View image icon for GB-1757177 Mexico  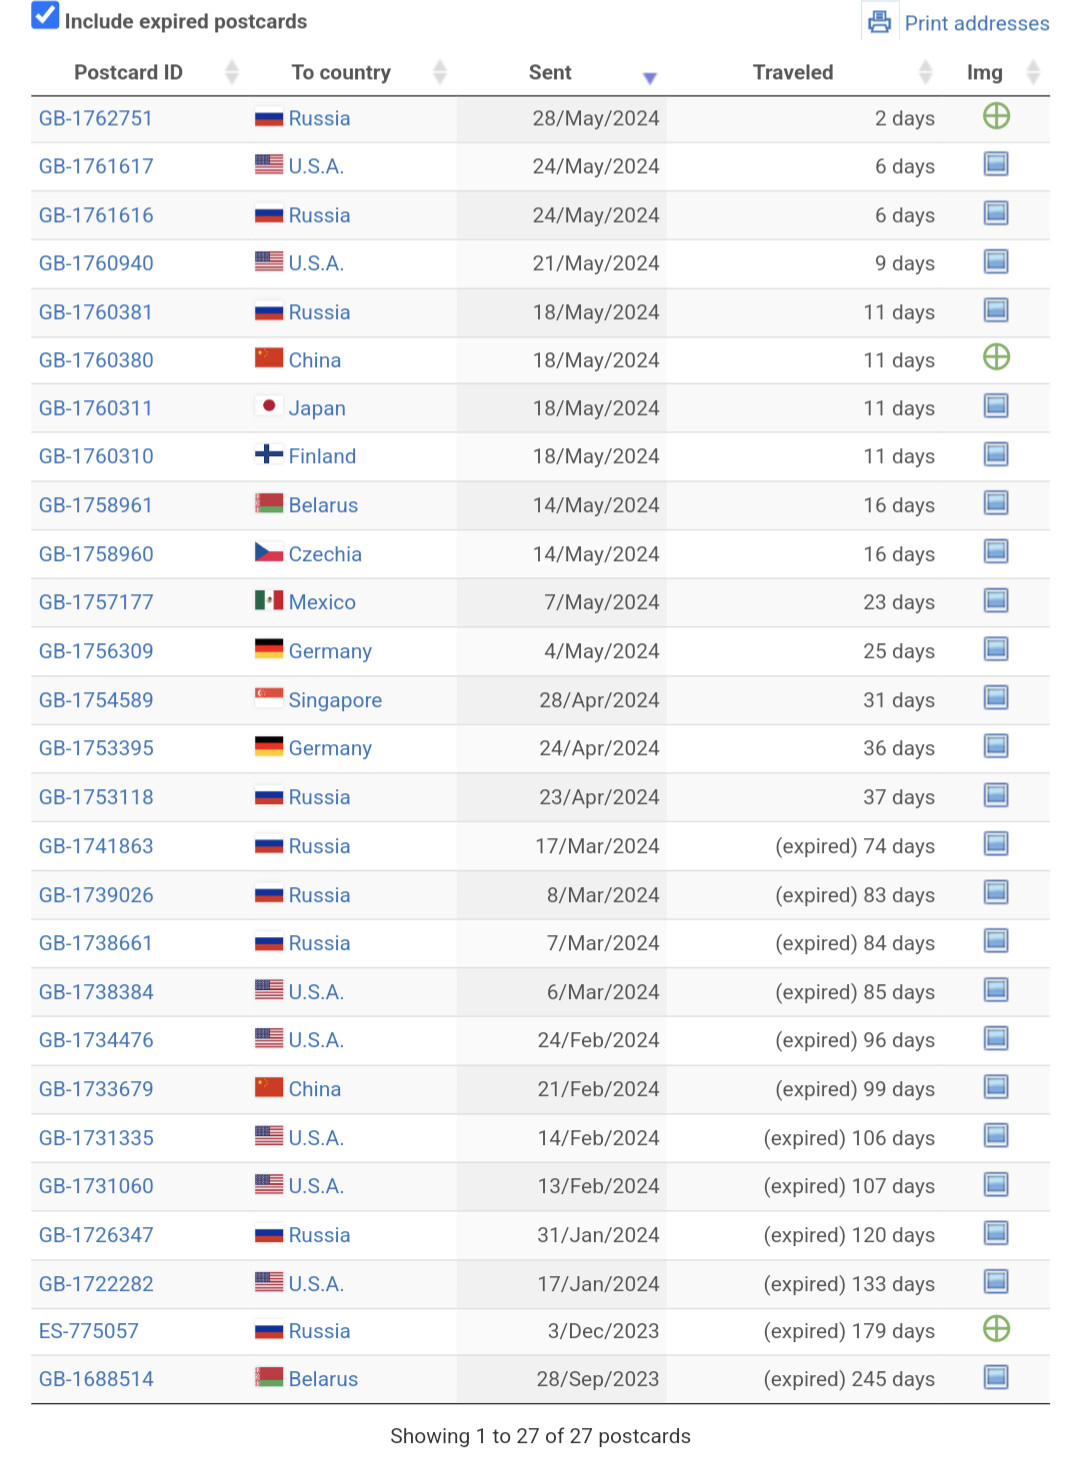[x=996, y=601]
